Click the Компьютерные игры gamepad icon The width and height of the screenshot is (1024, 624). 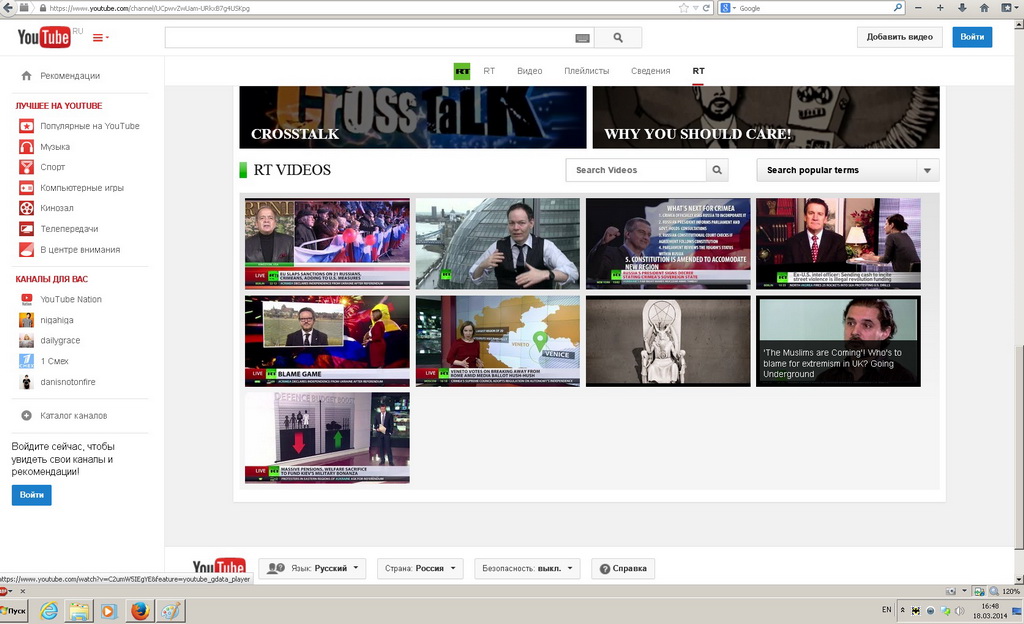[x=26, y=188]
